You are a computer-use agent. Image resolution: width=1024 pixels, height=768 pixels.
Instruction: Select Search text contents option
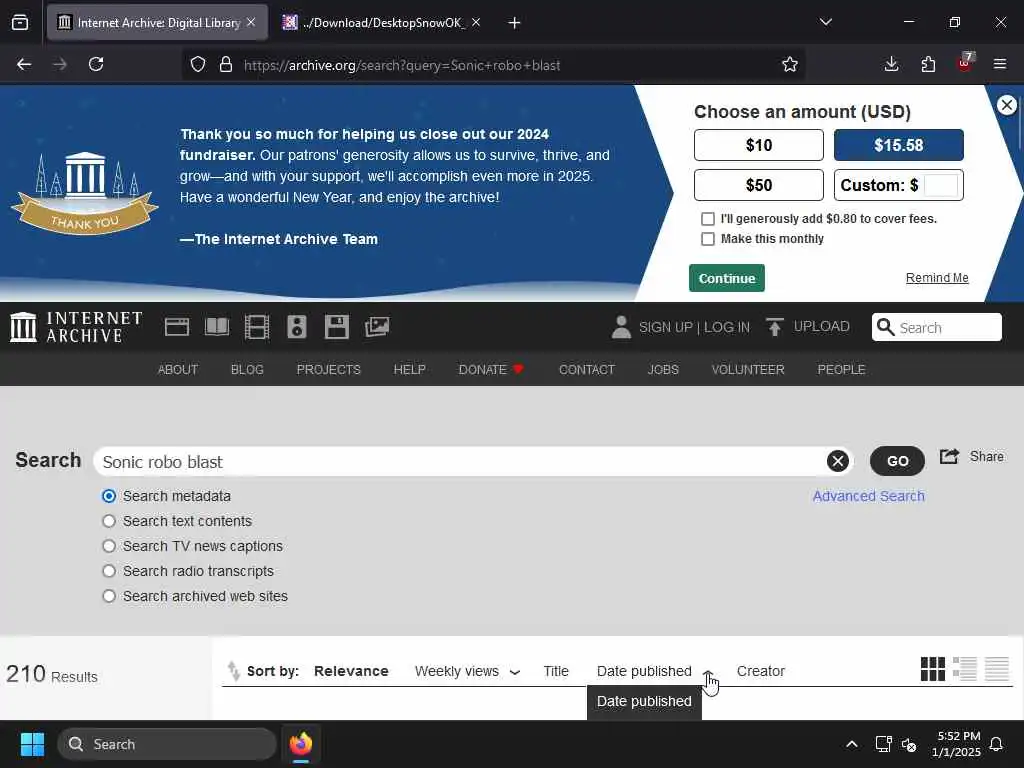(109, 521)
